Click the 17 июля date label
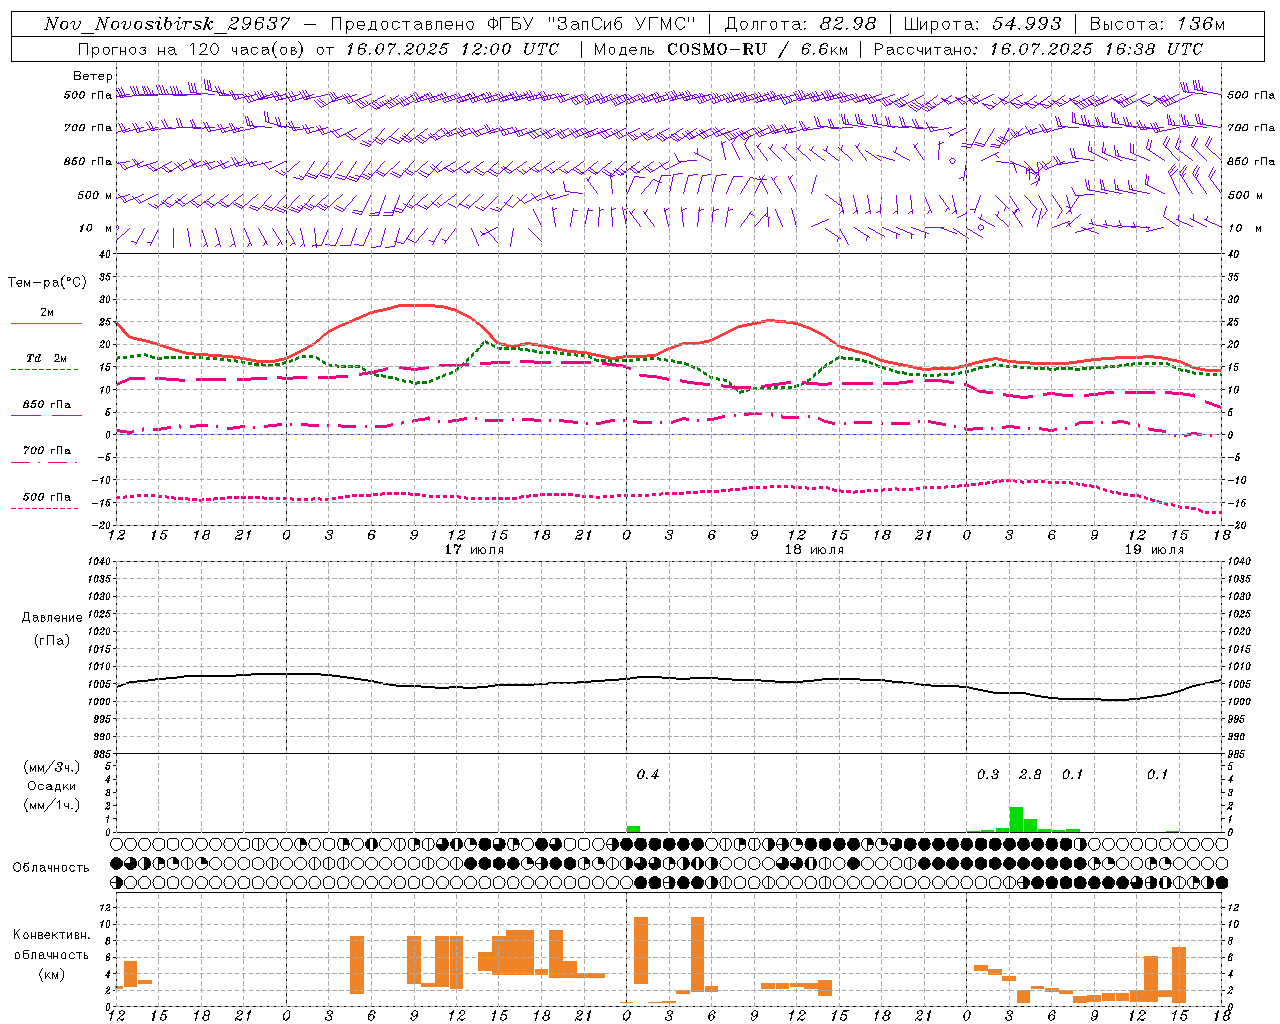 point(474,550)
